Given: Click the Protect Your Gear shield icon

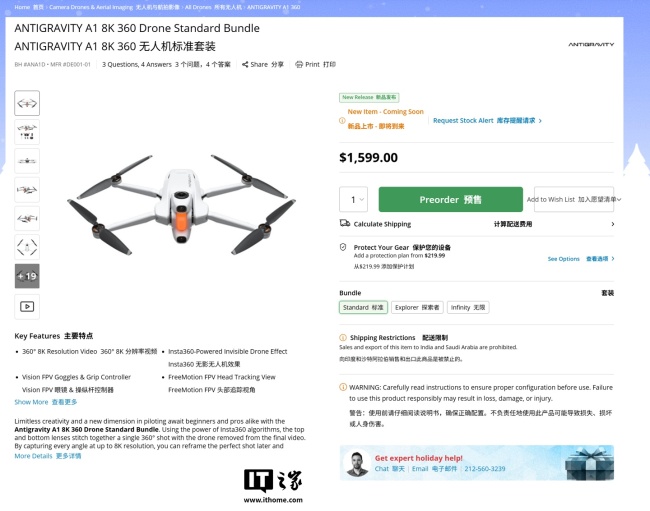Looking at the screenshot, I should pyautogui.click(x=344, y=246).
